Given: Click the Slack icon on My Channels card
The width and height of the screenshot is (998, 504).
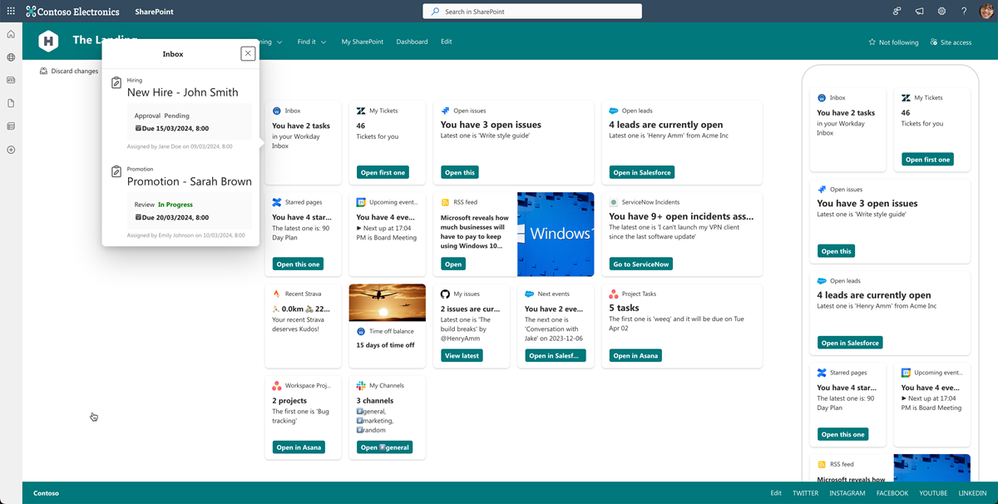Looking at the screenshot, I should [361, 386].
